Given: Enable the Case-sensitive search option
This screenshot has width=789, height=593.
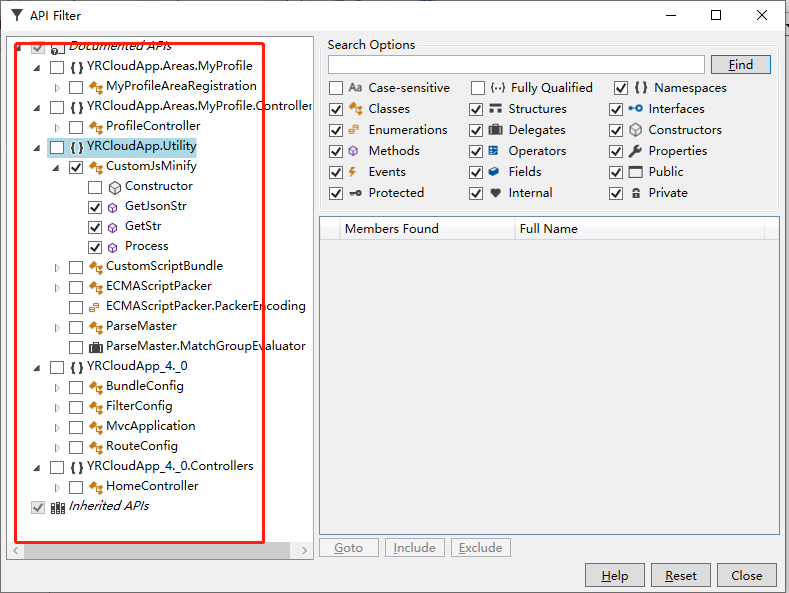Looking at the screenshot, I should 336,88.
